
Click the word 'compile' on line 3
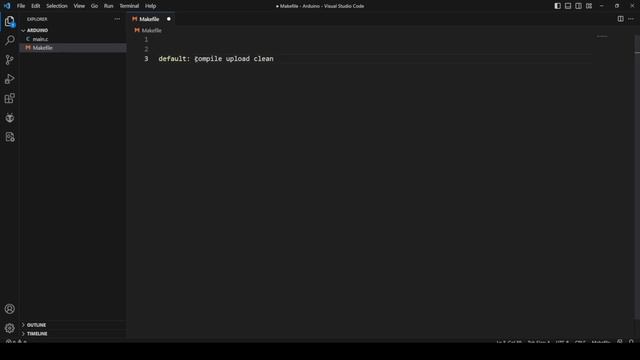click(208, 59)
